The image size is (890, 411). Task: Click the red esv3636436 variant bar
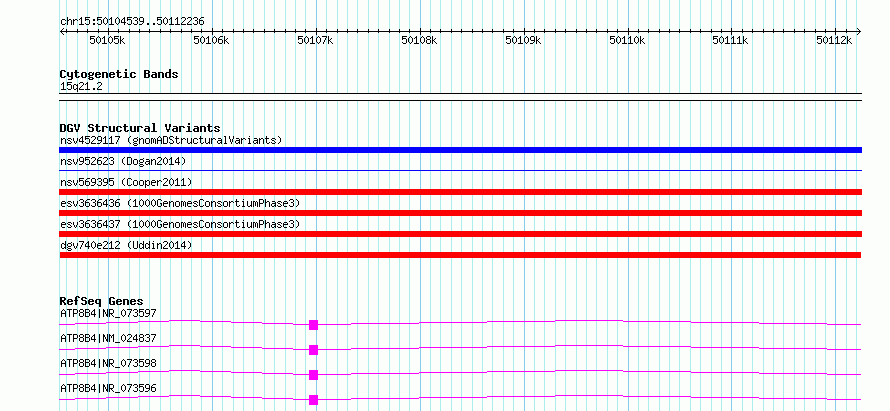[460, 213]
